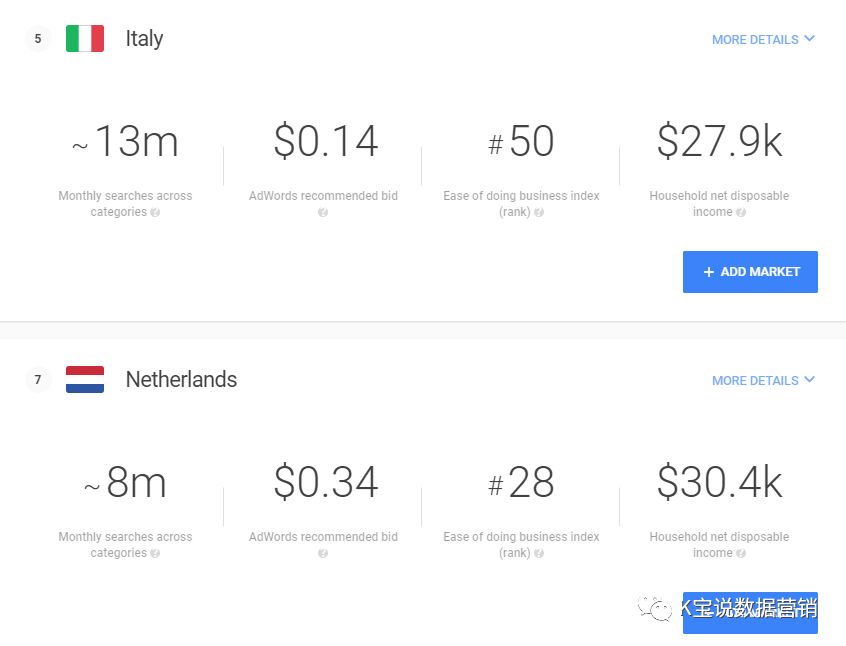Click the Italy flag icon
This screenshot has width=846, height=646.
[85, 39]
